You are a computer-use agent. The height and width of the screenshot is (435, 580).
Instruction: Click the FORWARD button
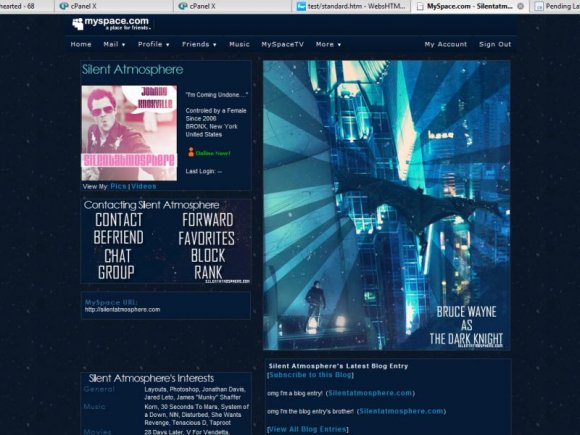click(208, 220)
